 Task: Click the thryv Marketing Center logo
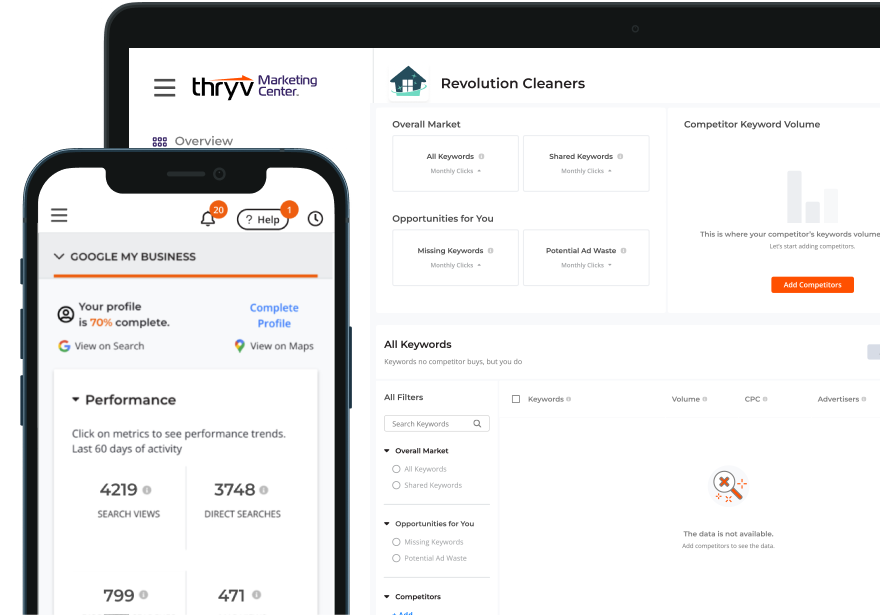coord(254,87)
